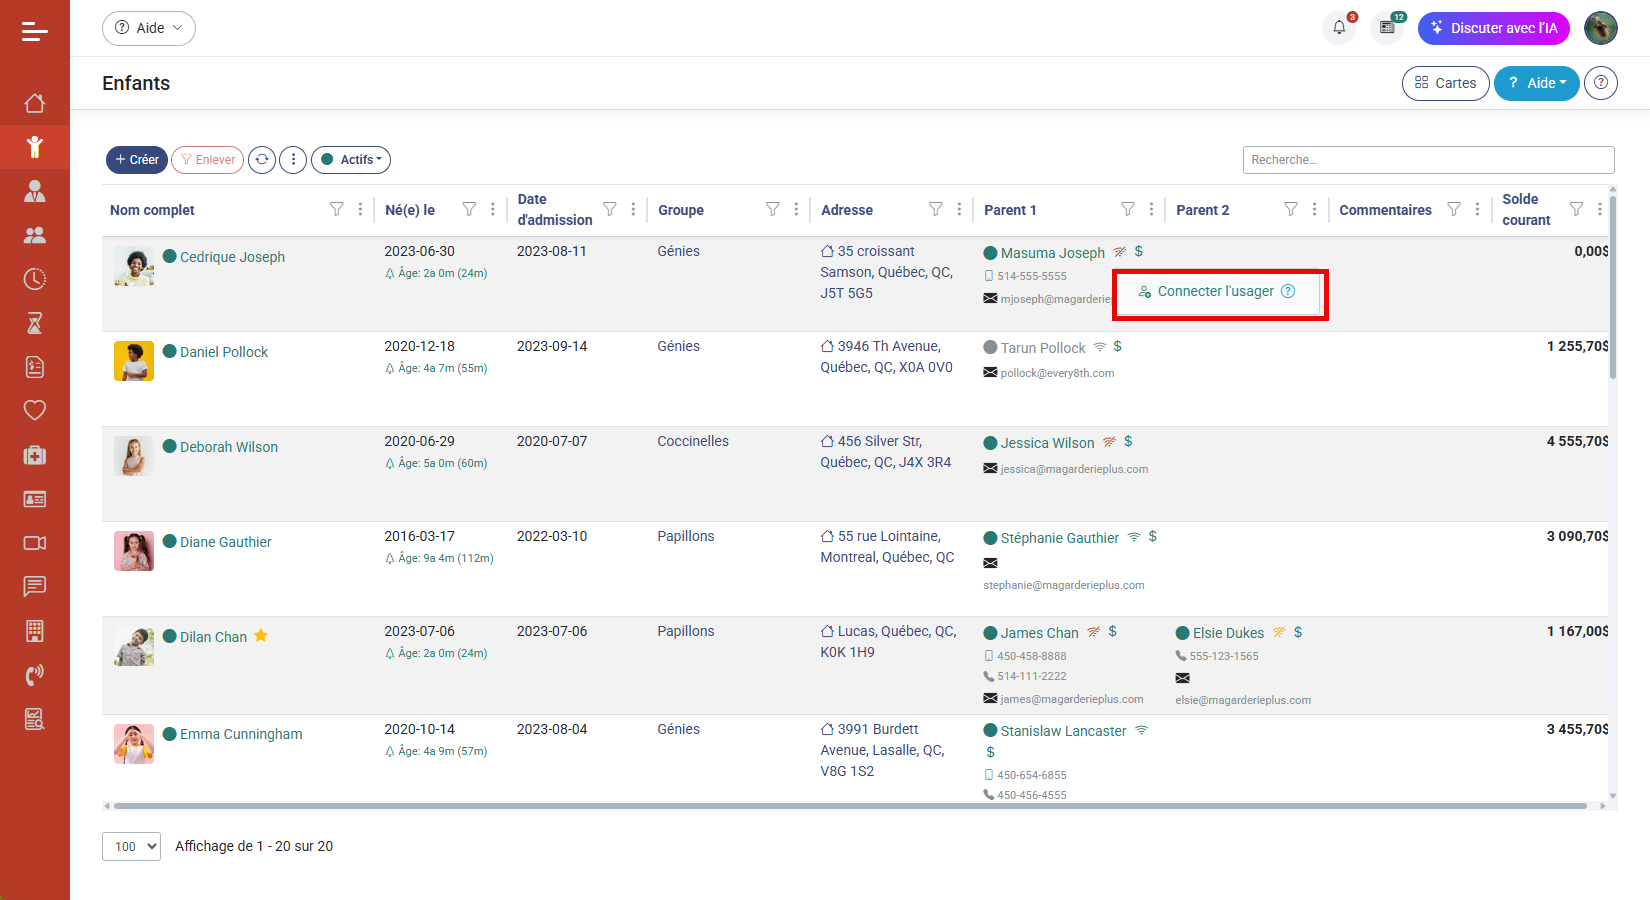Toggle the hamburger menu at top left
Image resolution: width=1650 pixels, height=900 pixels.
(35, 32)
